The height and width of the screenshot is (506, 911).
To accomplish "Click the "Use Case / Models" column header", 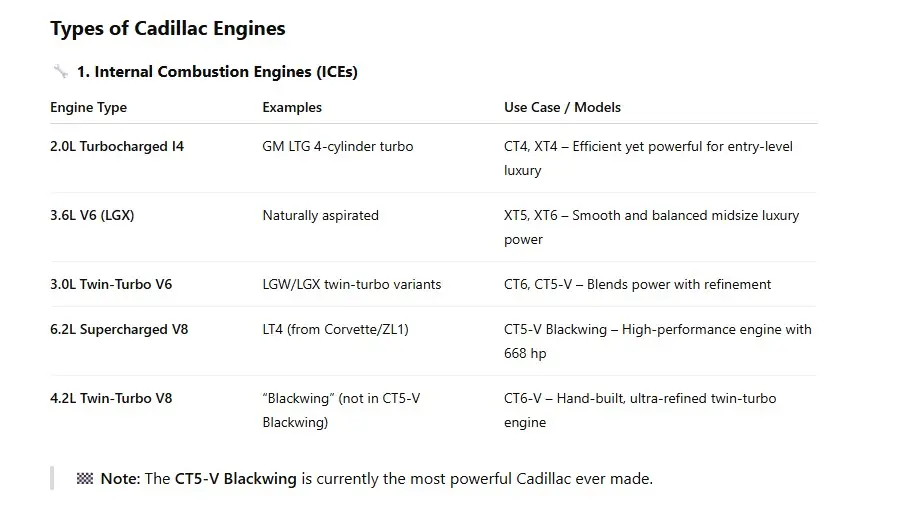I will pyautogui.click(x=562, y=107).
